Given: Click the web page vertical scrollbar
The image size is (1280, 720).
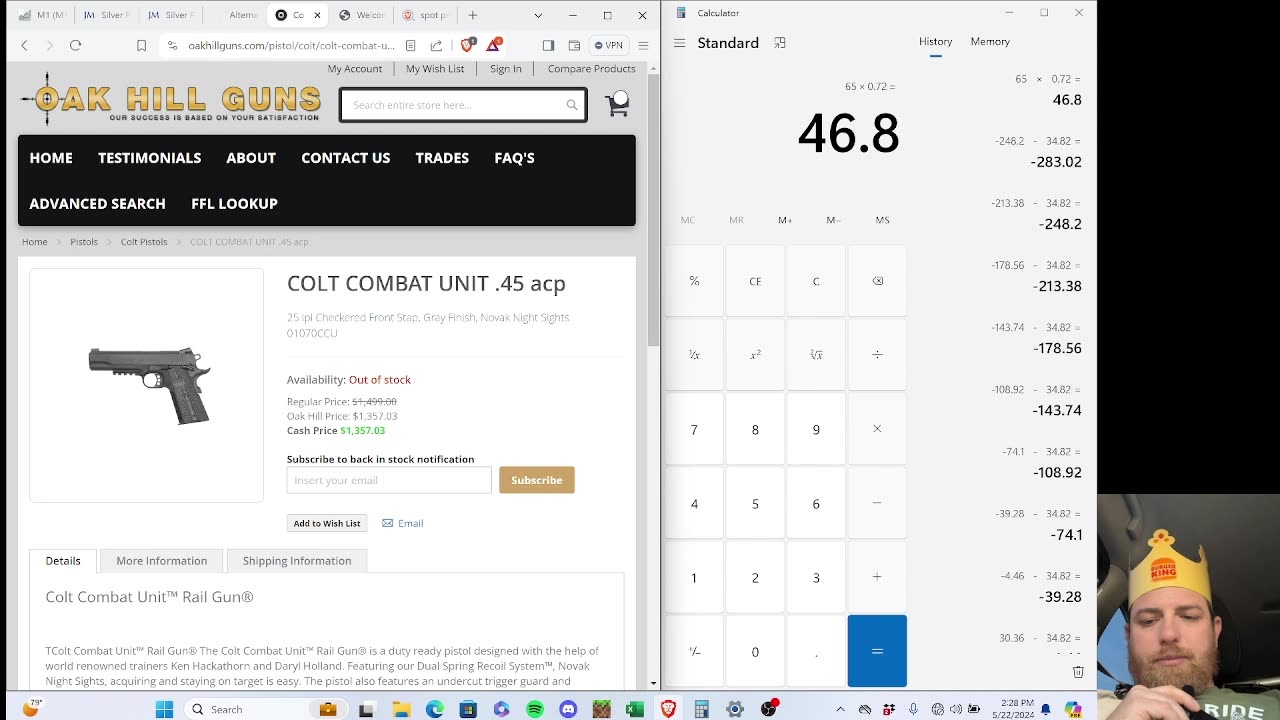Looking at the screenshot, I should (x=654, y=210).
